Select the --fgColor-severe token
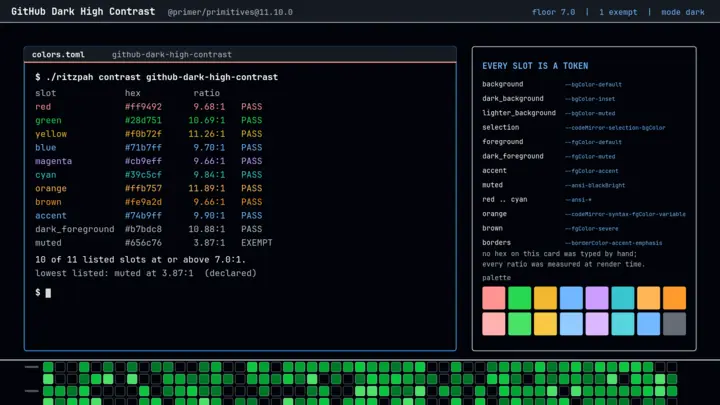 (x=591, y=229)
